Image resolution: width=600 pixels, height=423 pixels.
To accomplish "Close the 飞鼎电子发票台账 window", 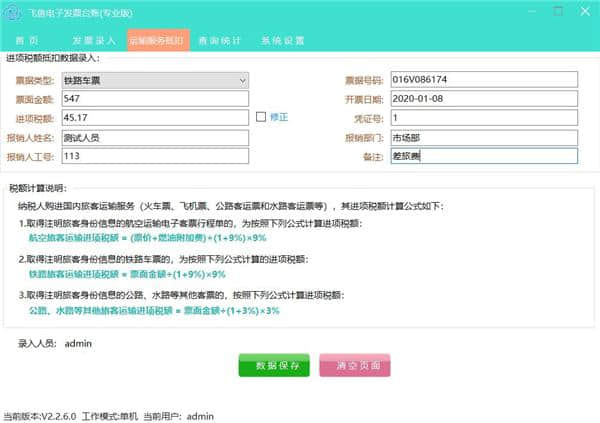I will tap(583, 12).
